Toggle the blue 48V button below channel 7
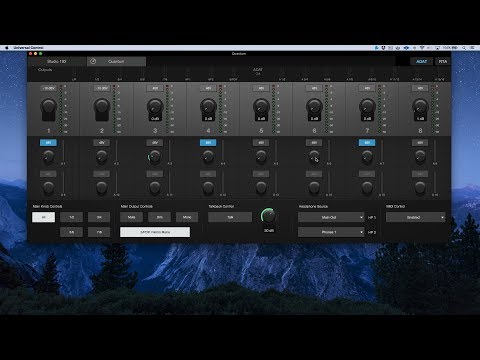This screenshot has height=360, width=480. coord(367,143)
